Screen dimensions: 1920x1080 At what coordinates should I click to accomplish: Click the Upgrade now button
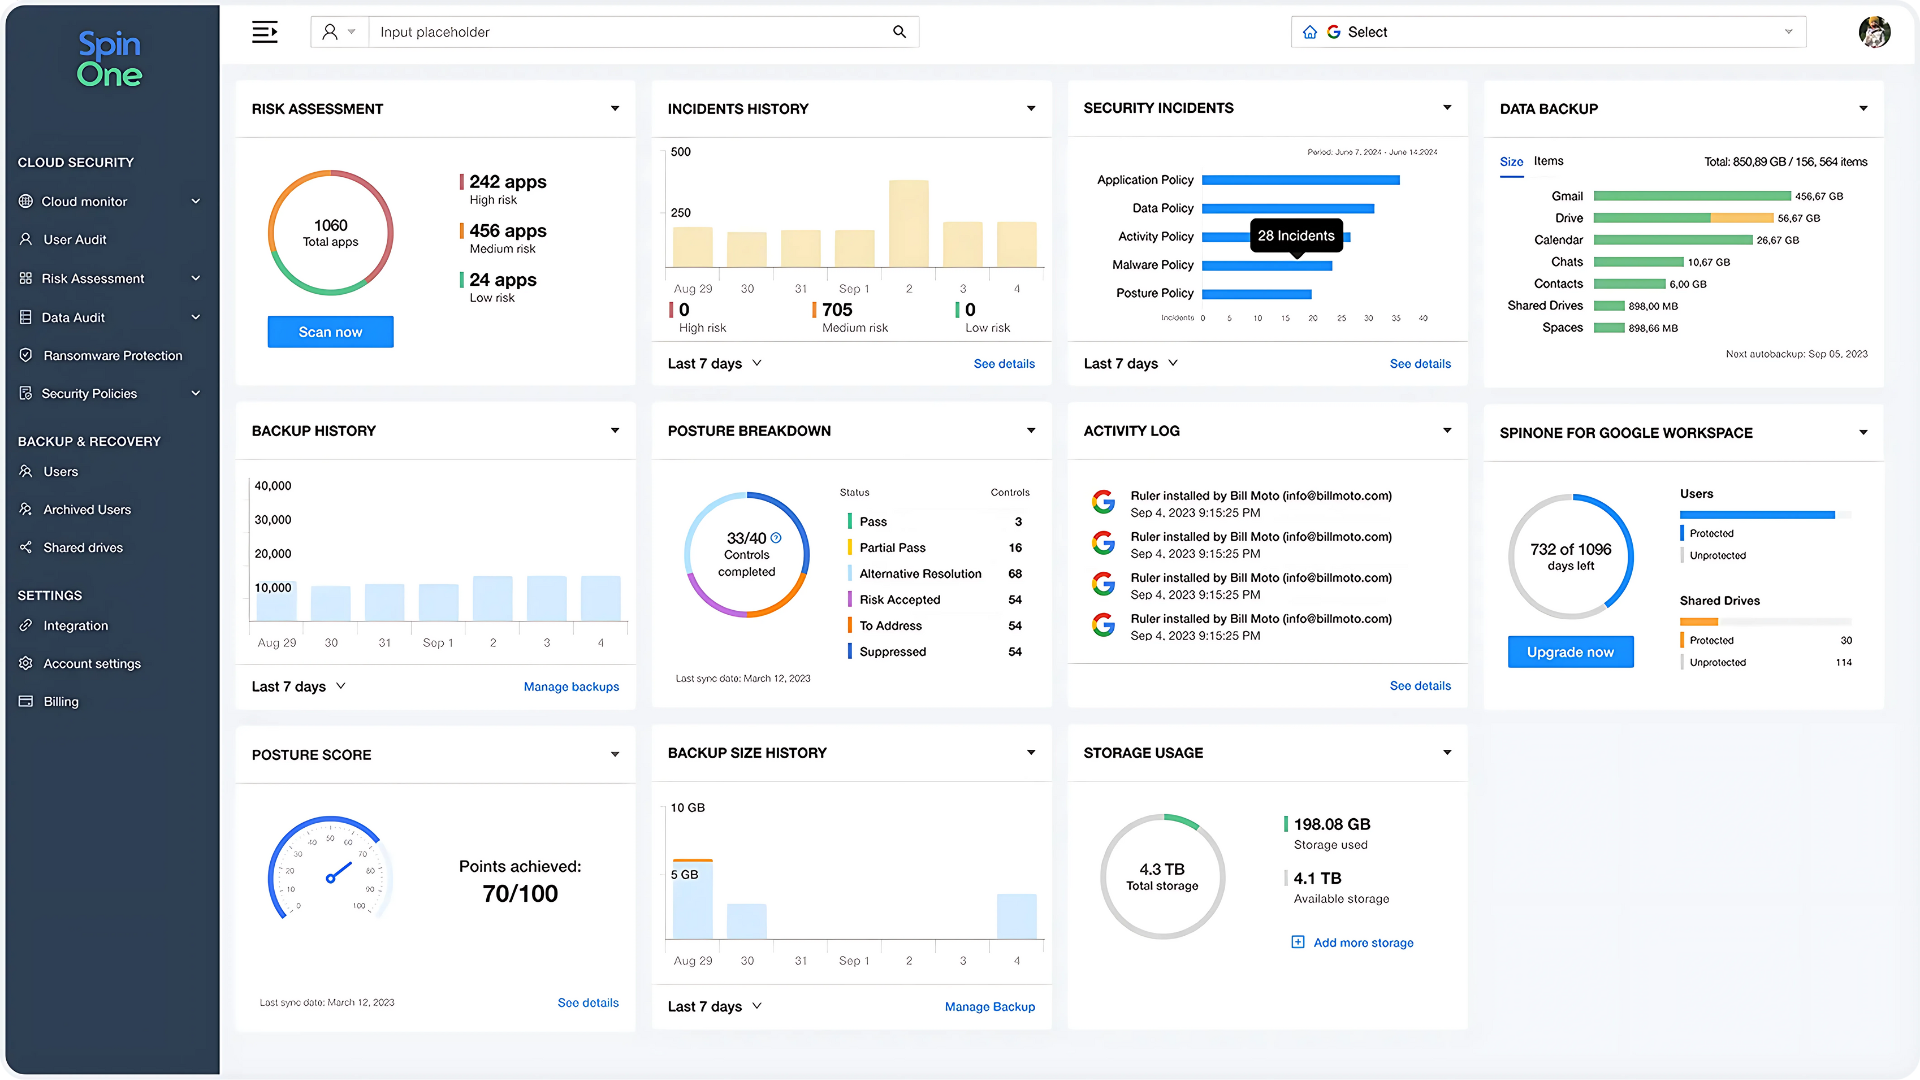coord(1570,652)
